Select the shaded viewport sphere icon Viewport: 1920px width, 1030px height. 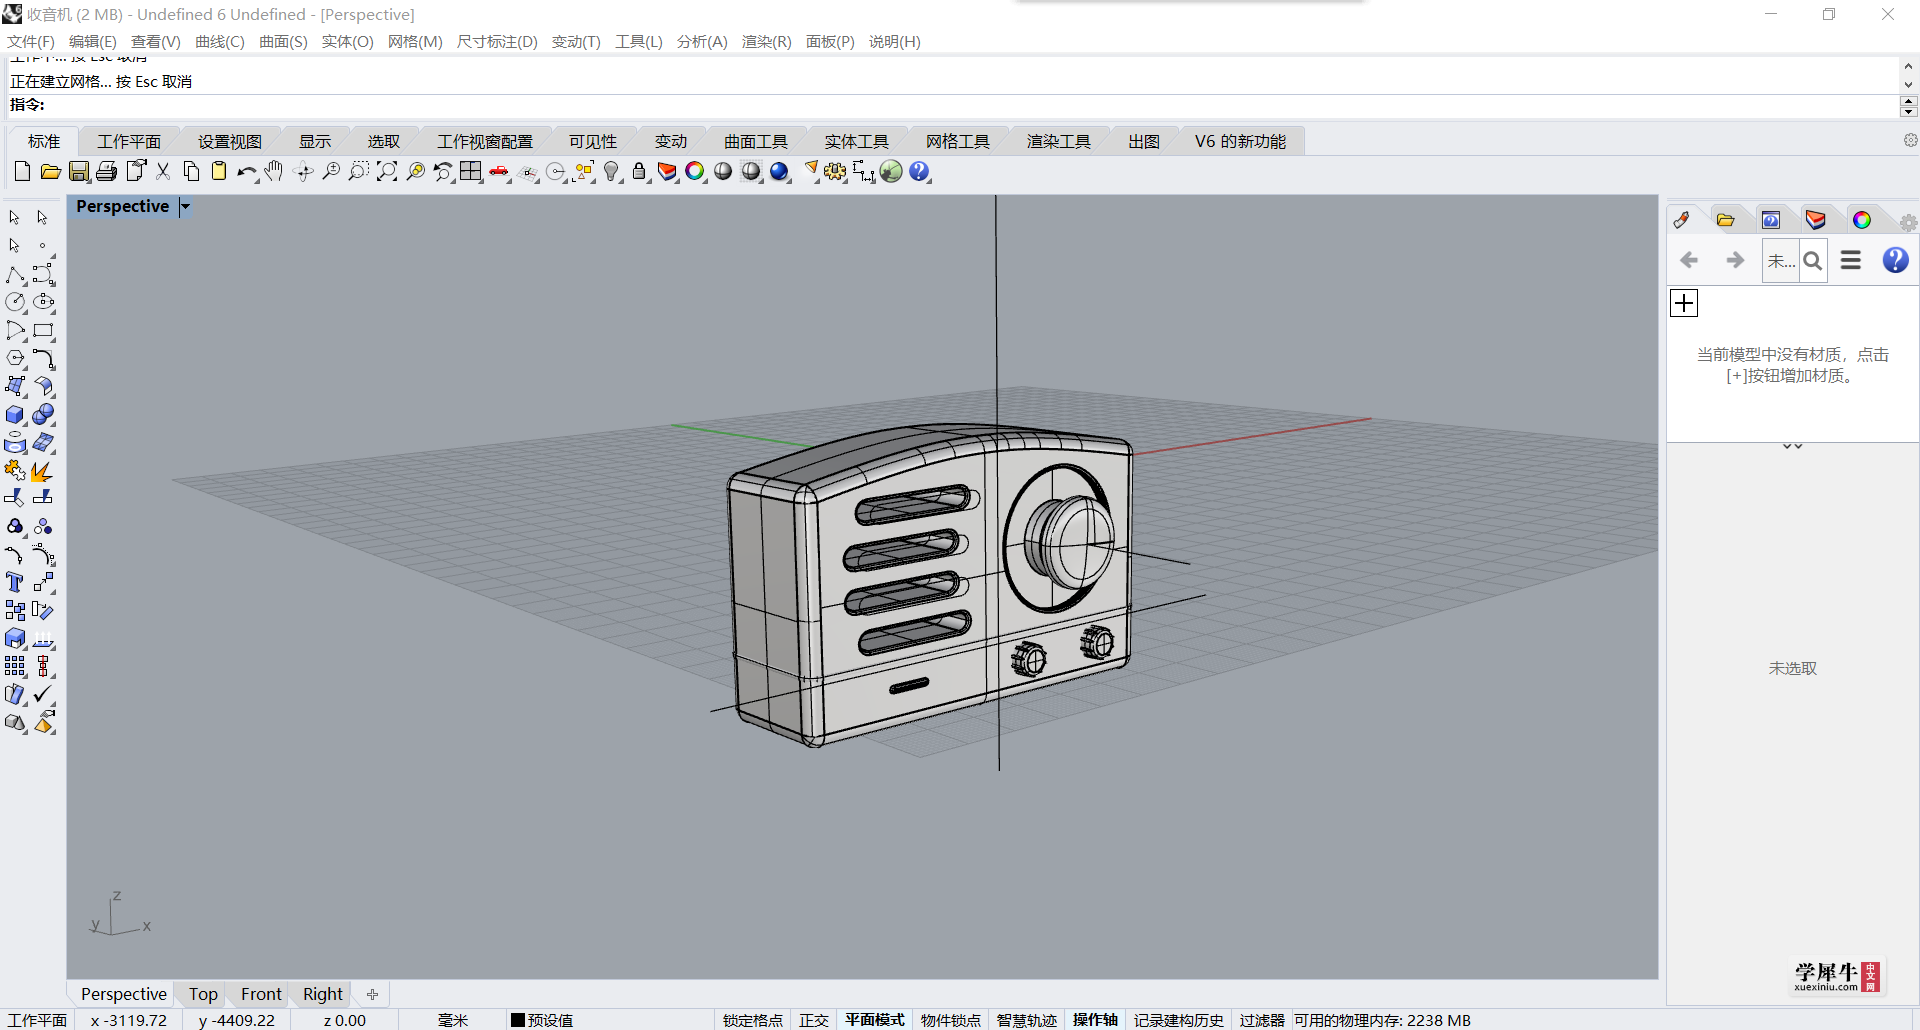723,172
